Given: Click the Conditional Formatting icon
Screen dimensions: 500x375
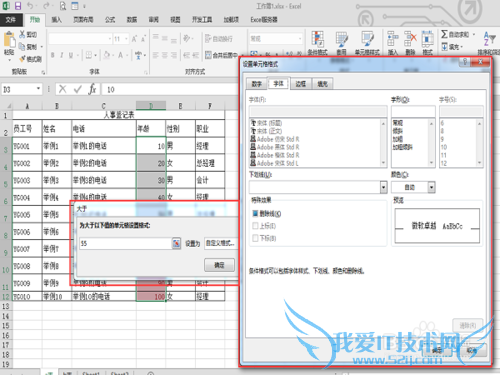Looking at the screenshot, I should [317, 39].
